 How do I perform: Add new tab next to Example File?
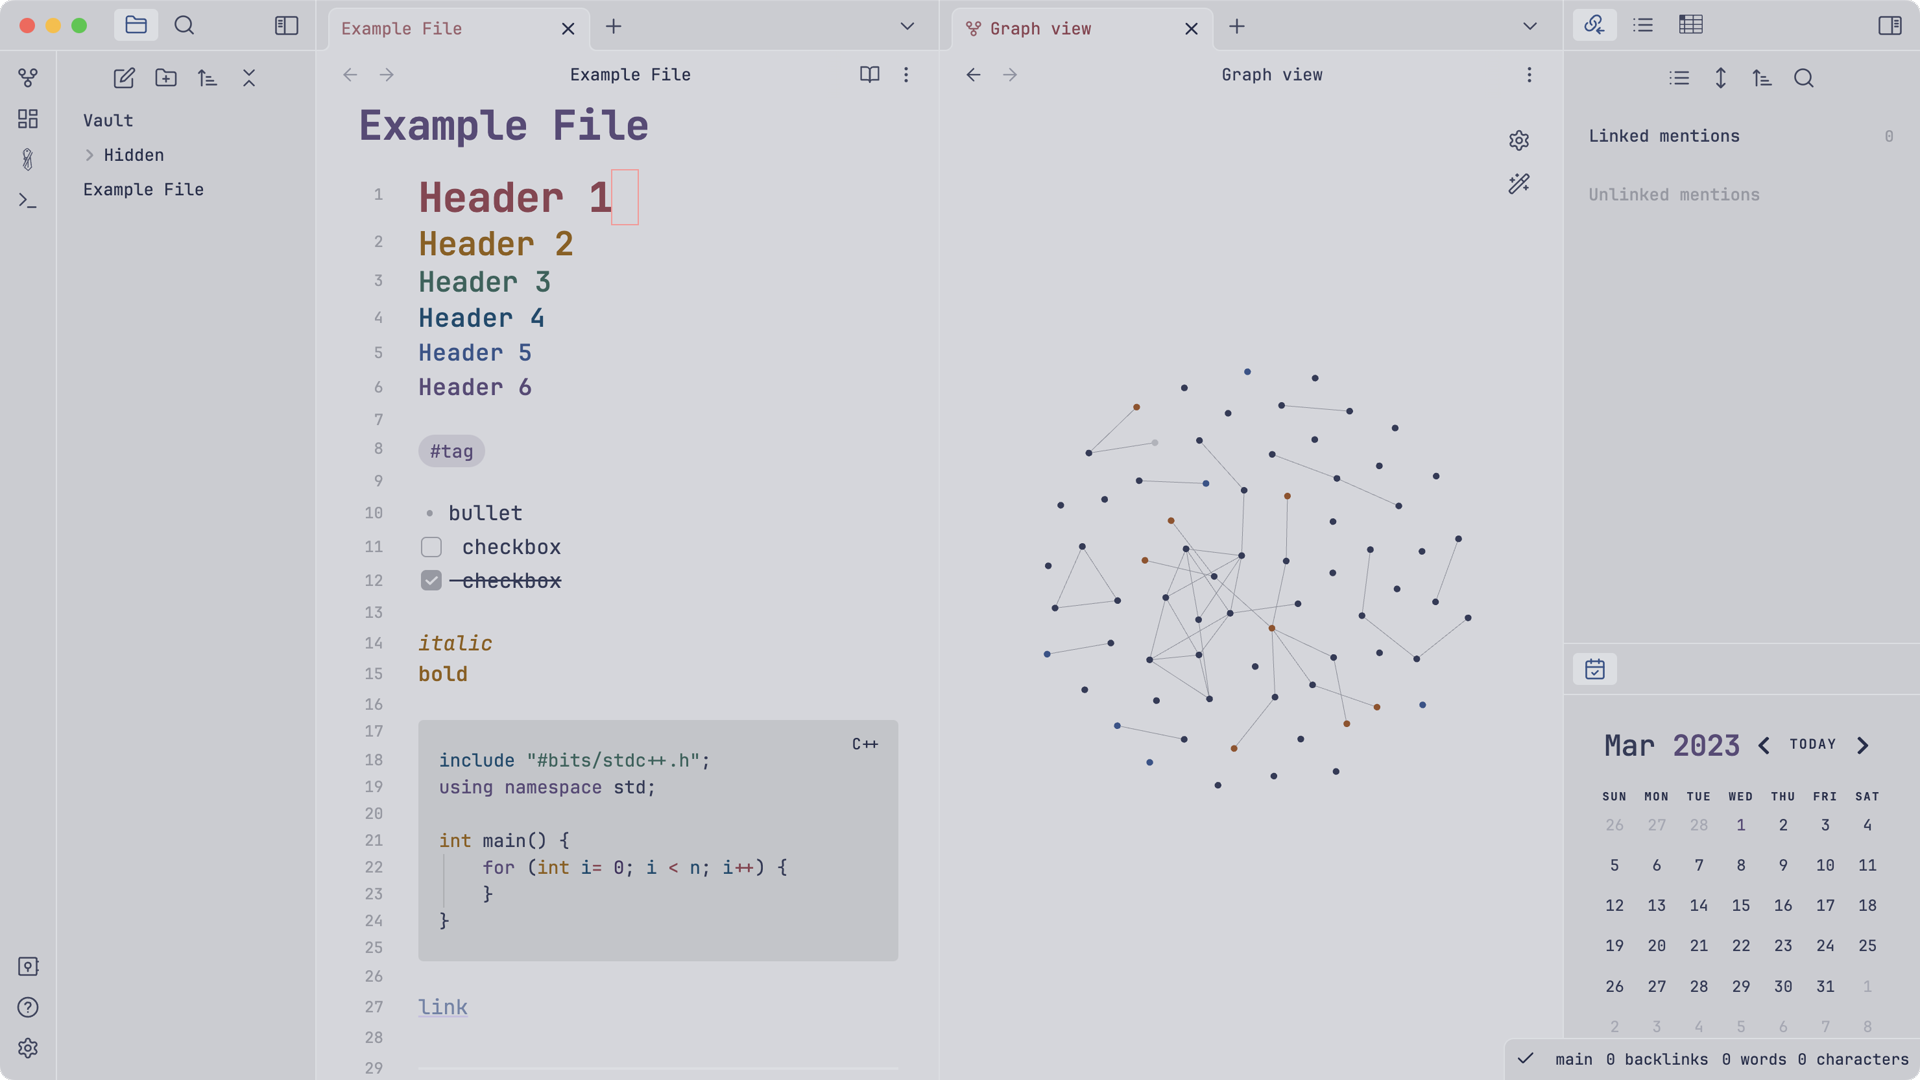[614, 27]
